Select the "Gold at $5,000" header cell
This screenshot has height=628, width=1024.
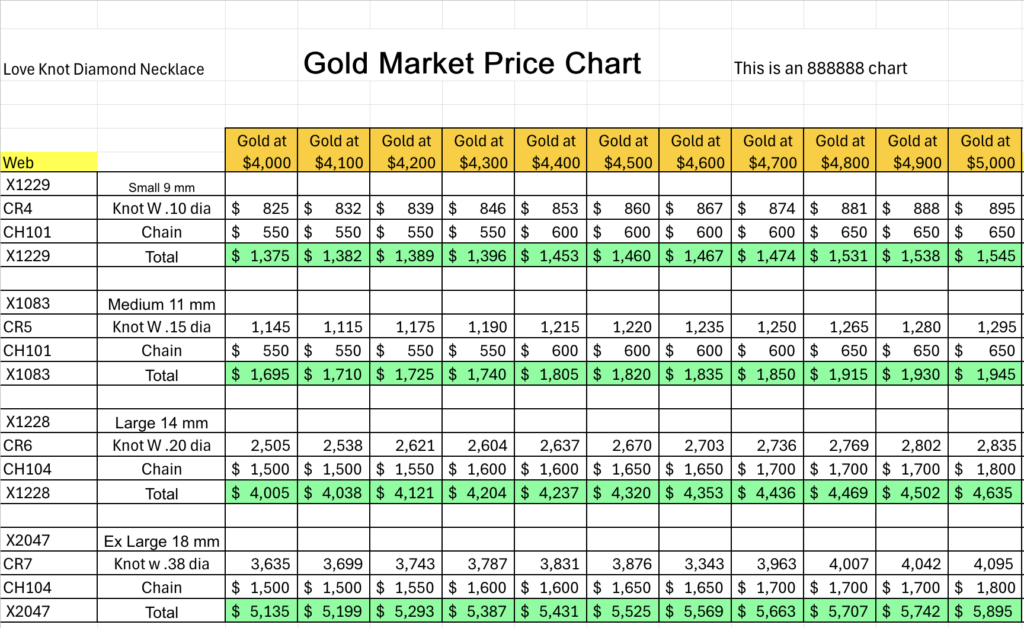[x=985, y=151]
